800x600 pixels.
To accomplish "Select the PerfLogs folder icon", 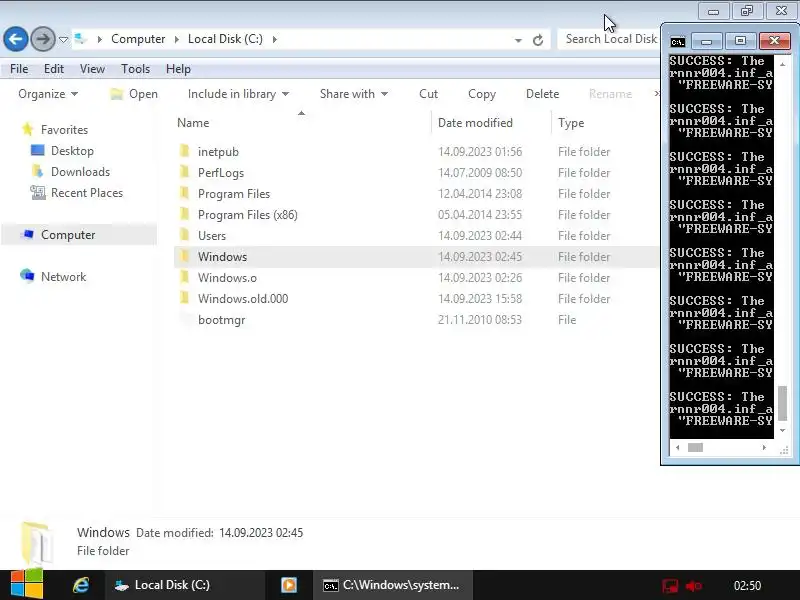I will (x=185, y=172).
